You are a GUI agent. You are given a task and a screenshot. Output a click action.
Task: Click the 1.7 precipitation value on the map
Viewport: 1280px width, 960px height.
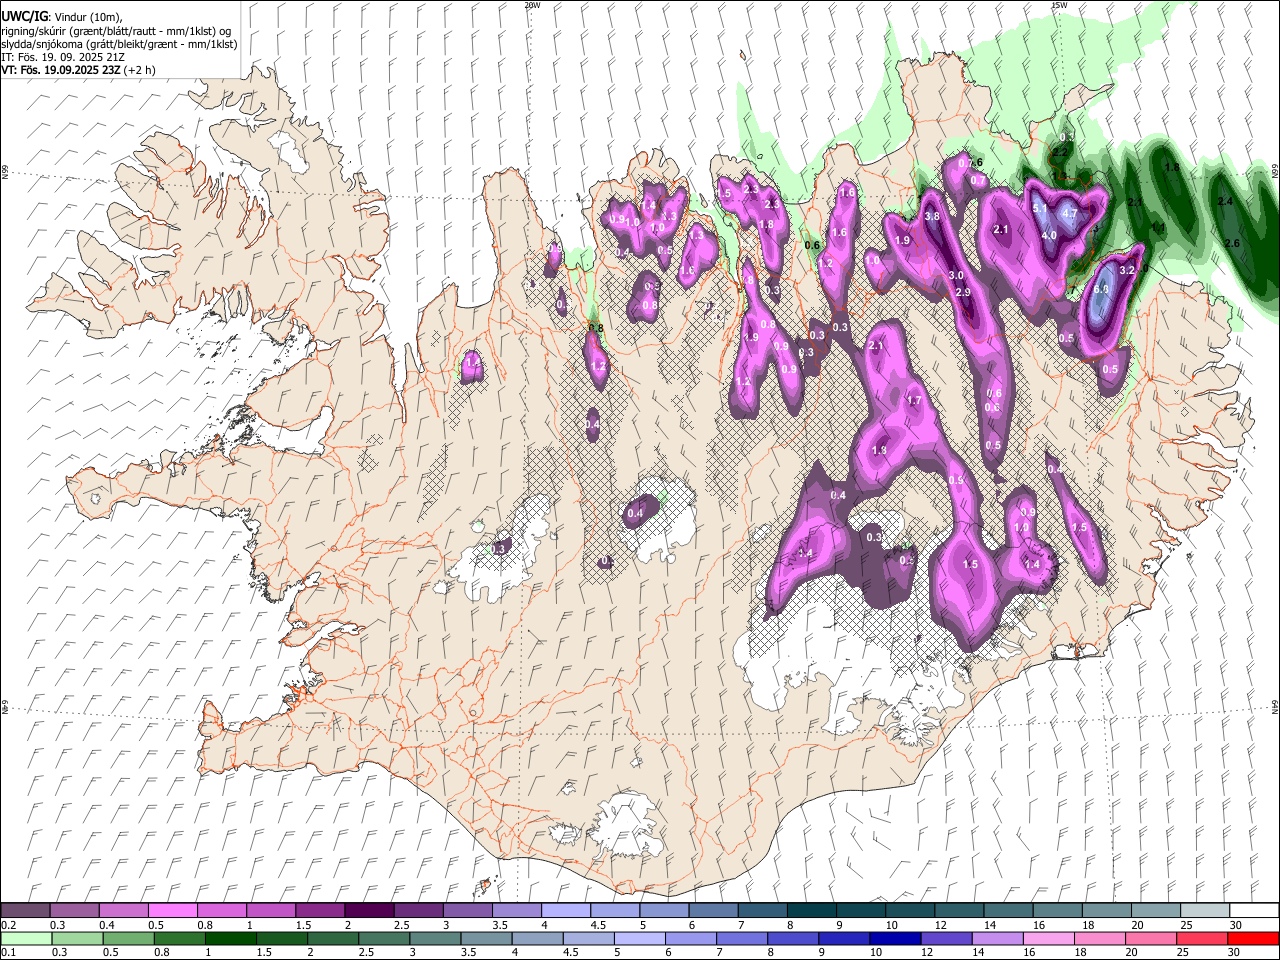913,400
